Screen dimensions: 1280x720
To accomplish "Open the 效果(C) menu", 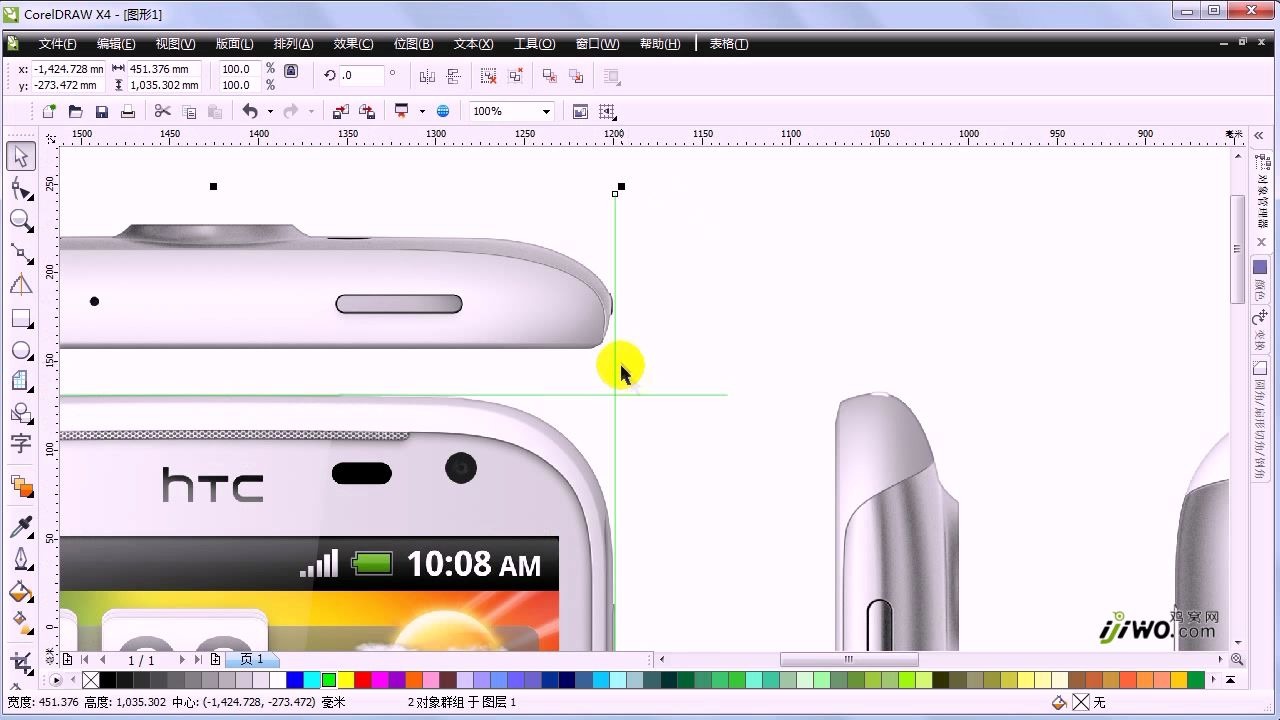I will click(353, 44).
